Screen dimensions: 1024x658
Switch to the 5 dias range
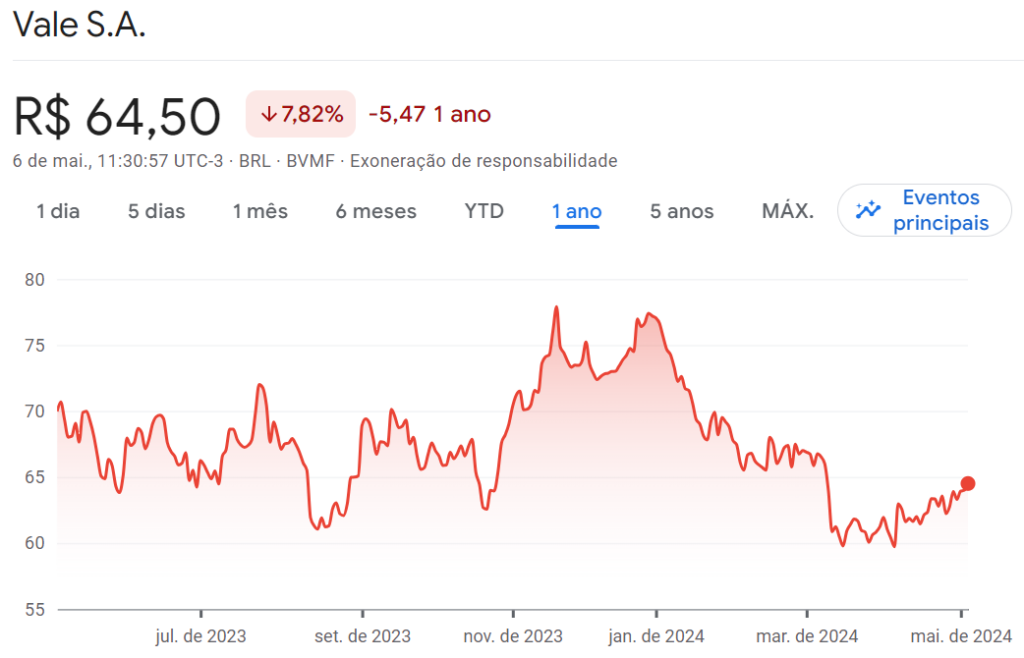click(156, 212)
